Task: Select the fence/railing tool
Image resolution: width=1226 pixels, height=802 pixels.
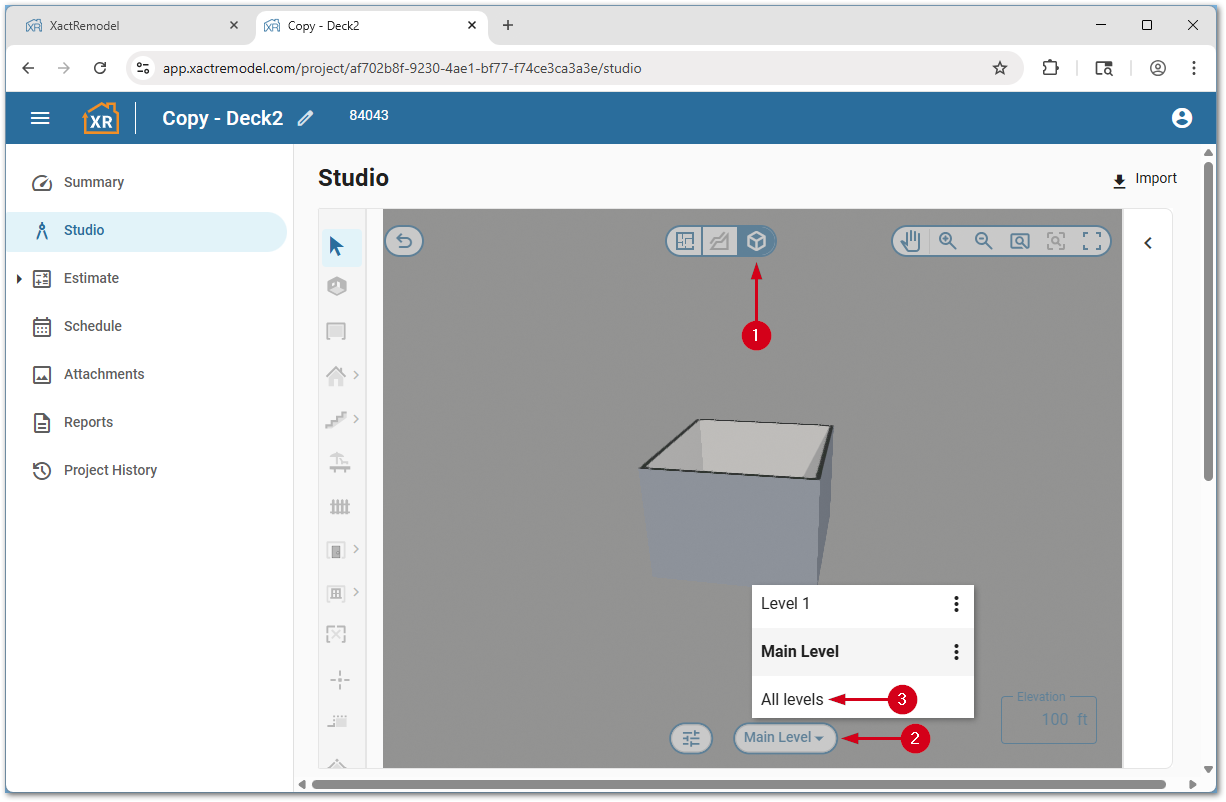Action: pos(340,507)
